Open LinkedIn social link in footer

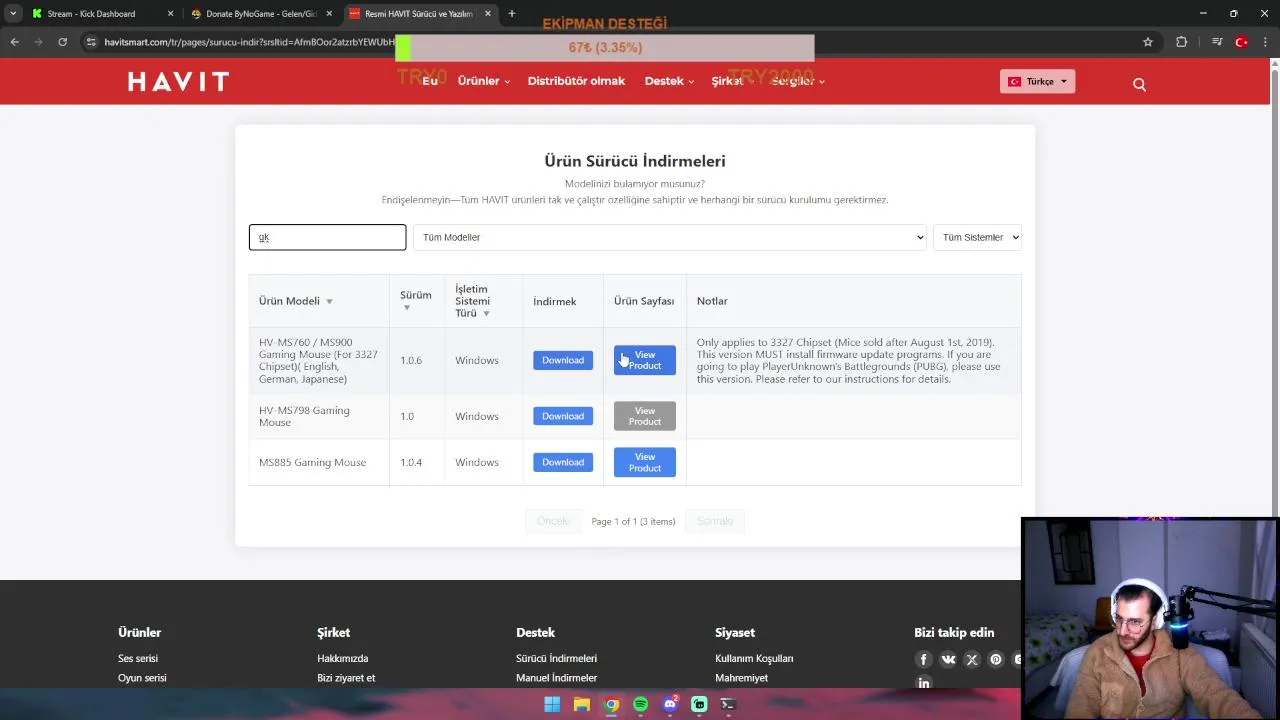(923, 683)
